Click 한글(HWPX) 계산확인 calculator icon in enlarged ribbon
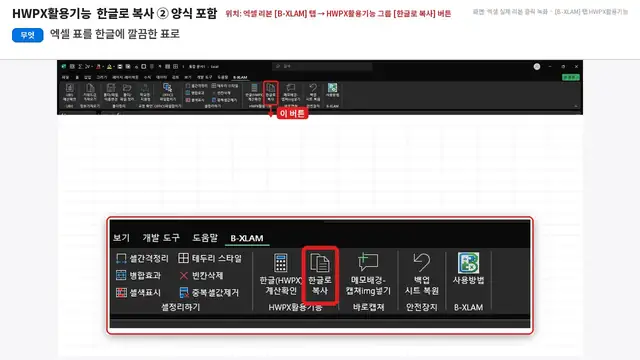 point(280,262)
